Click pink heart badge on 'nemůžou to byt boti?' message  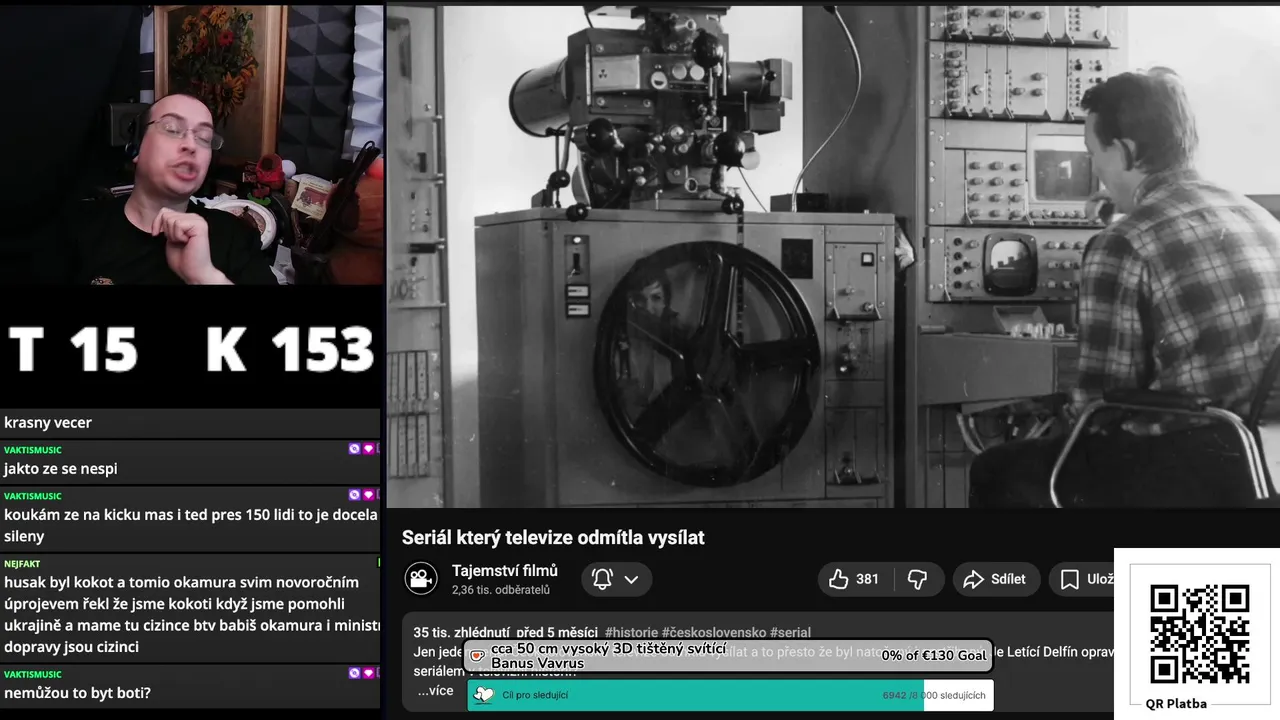[x=368, y=673]
